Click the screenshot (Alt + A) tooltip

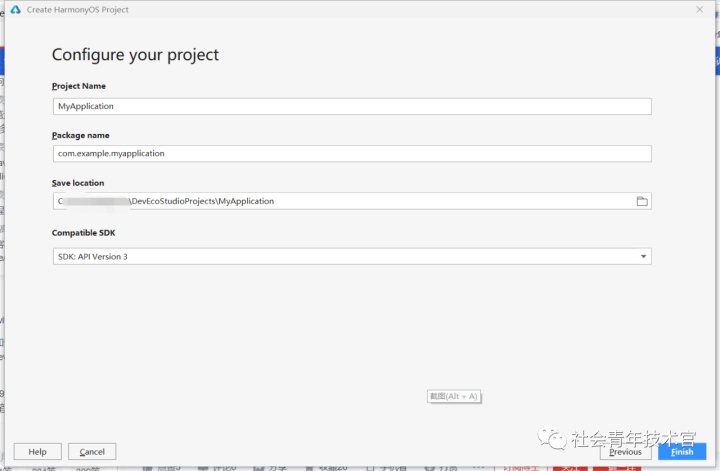454,396
